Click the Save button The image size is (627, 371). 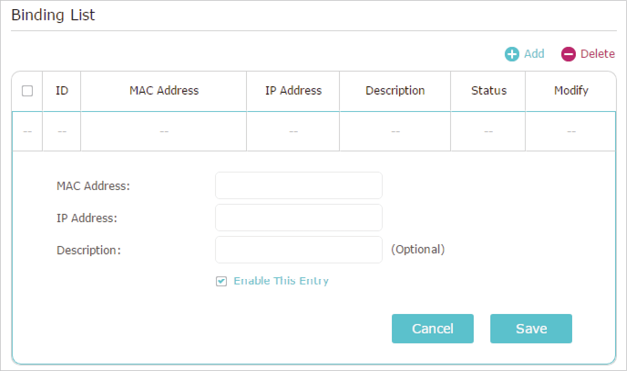pos(531,329)
